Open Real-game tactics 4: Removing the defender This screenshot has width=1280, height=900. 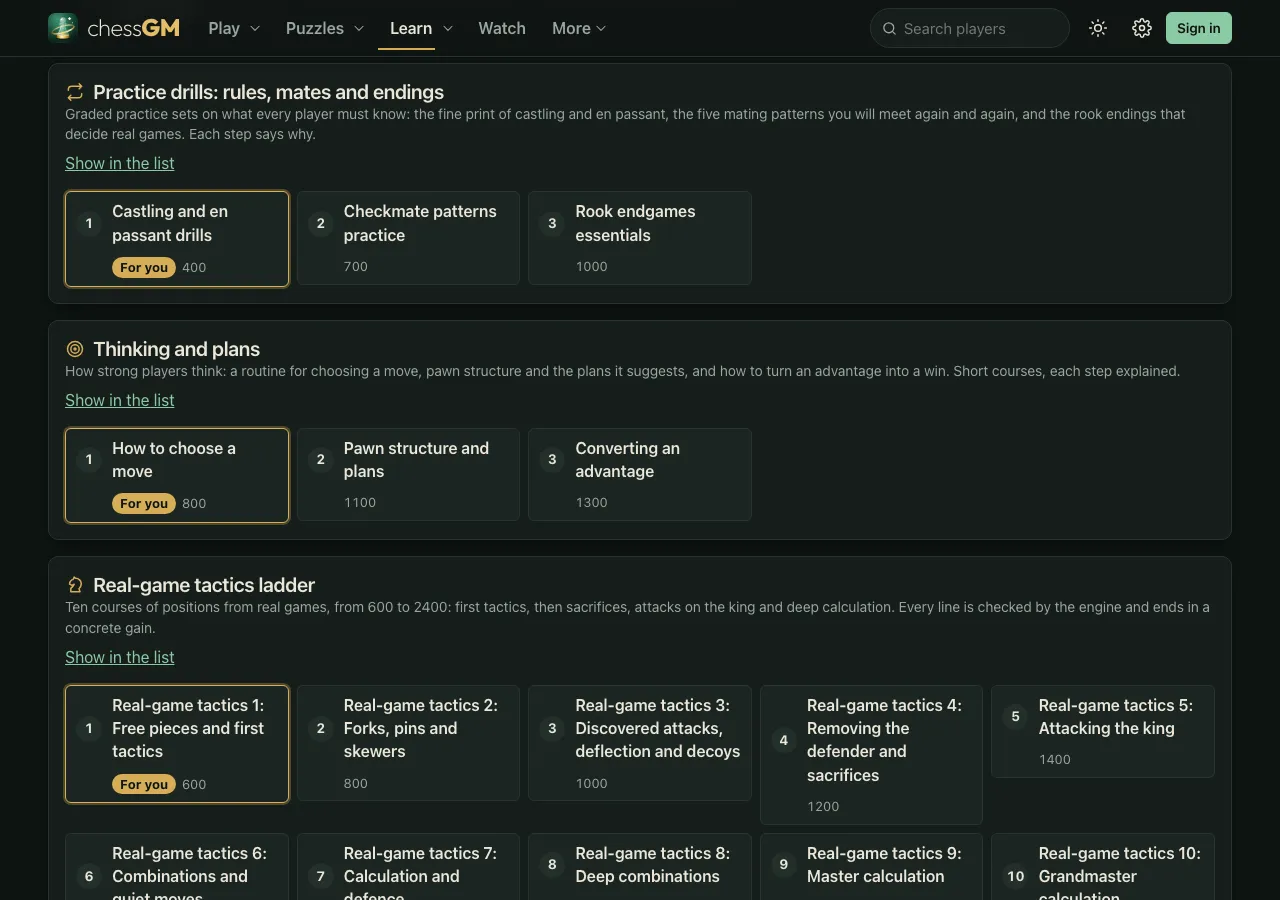[x=871, y=755]
